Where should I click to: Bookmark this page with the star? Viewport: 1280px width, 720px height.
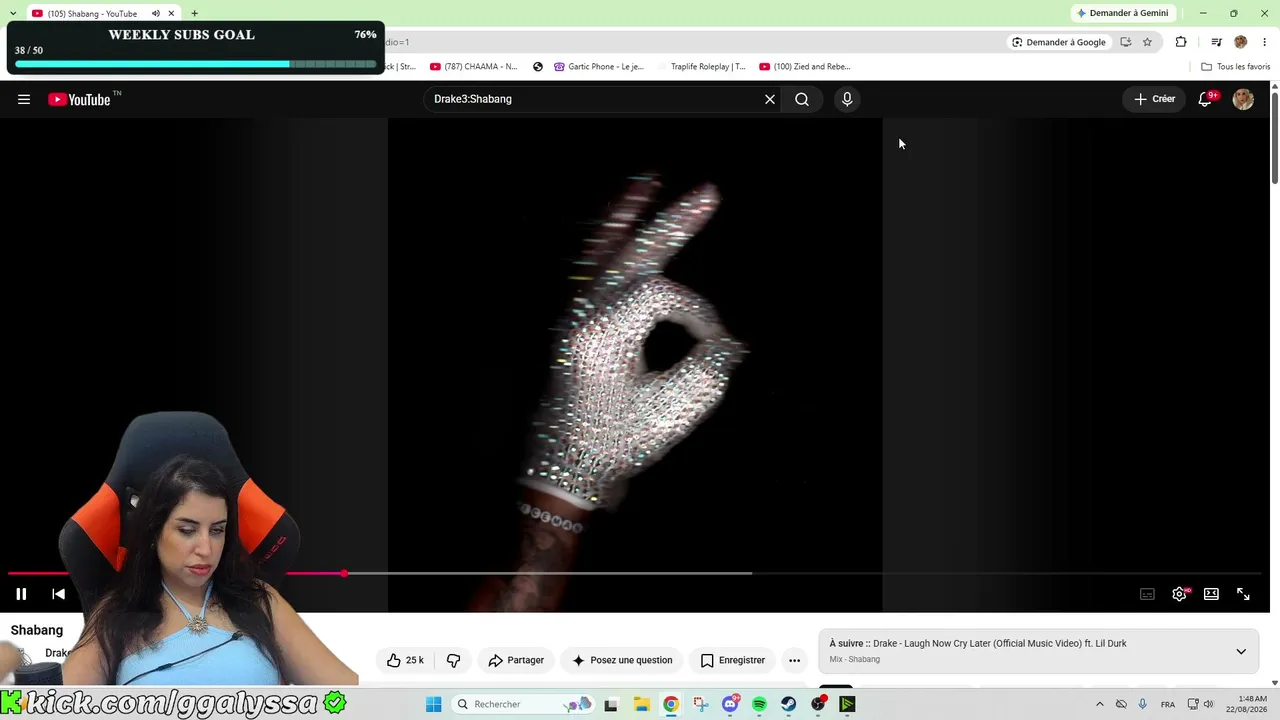point(1147,42)
